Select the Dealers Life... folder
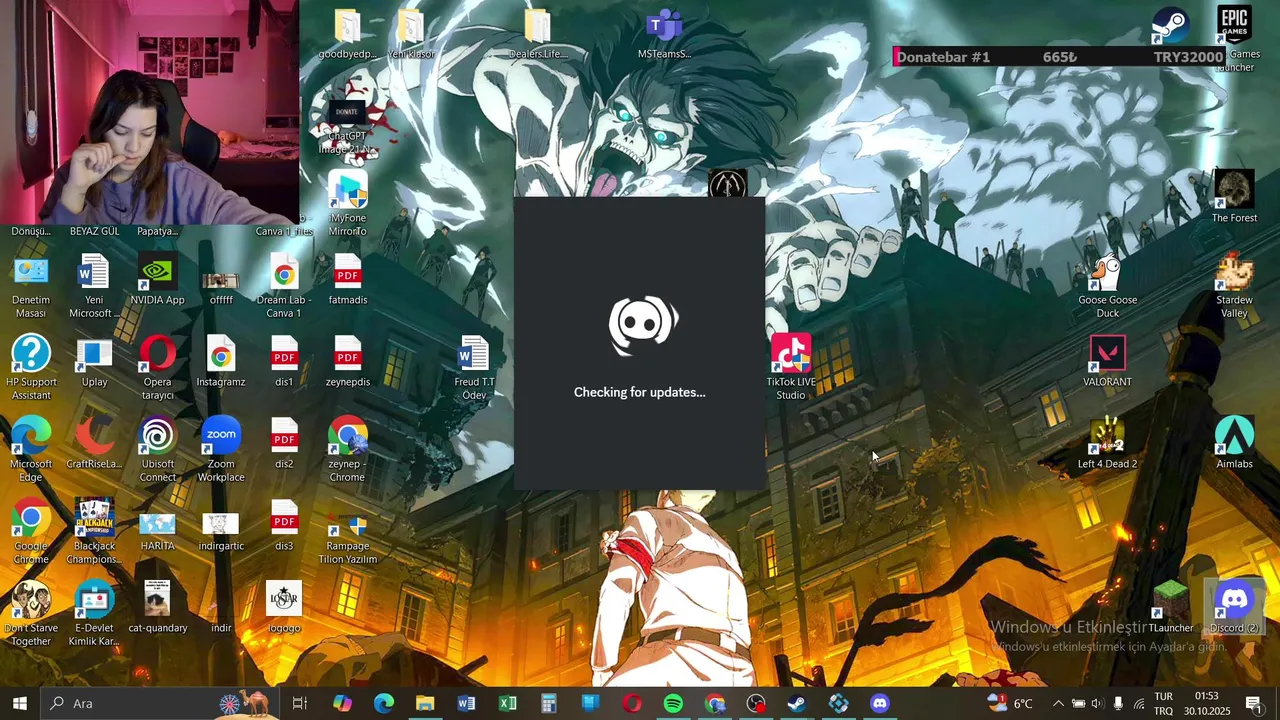1280x720 pixels. (537, 33)
